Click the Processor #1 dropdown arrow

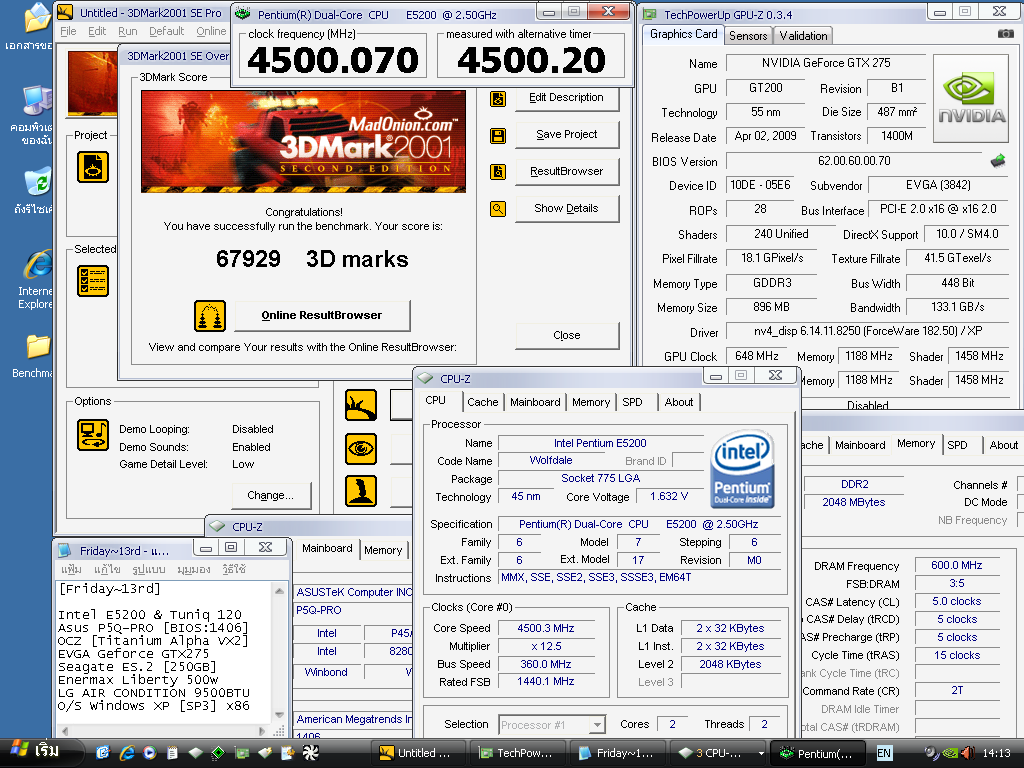[x=596, y=725]
